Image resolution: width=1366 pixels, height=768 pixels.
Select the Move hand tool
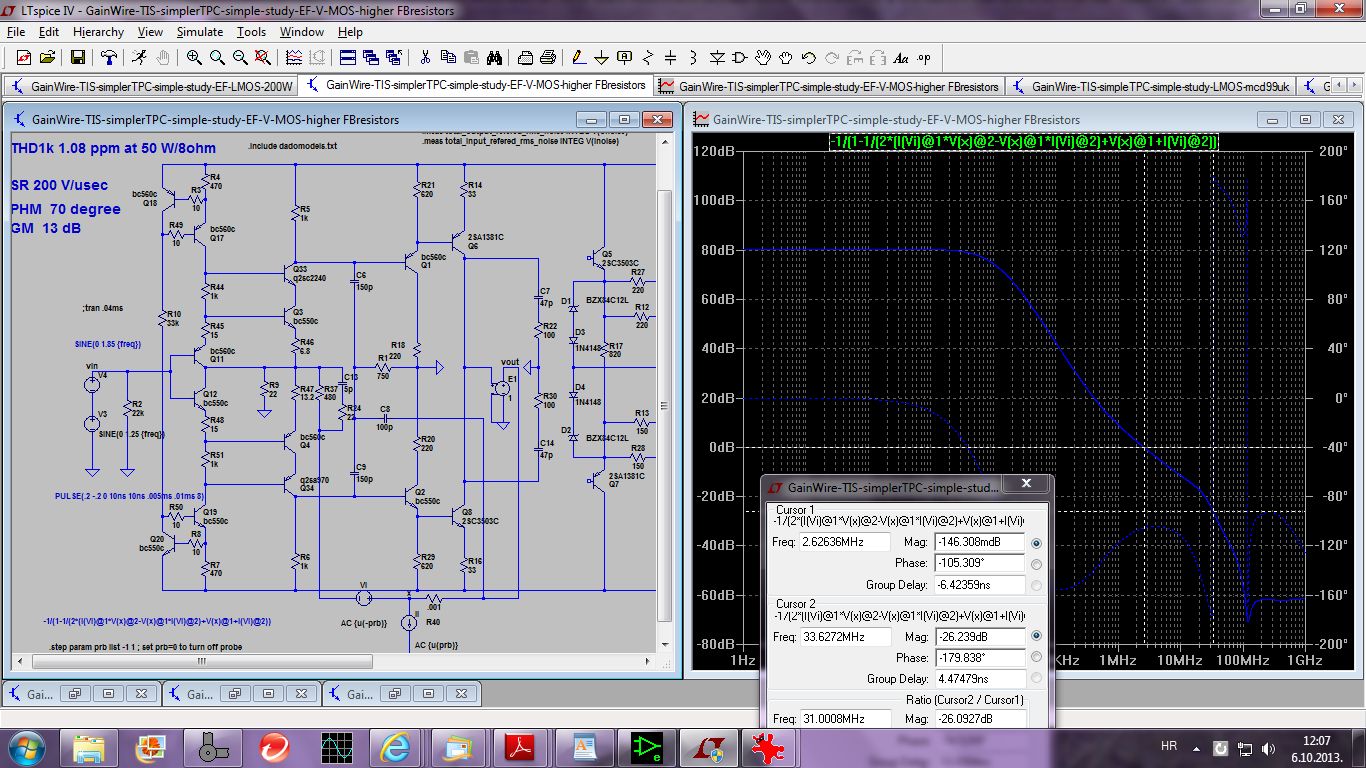click(x=764, y=58)
